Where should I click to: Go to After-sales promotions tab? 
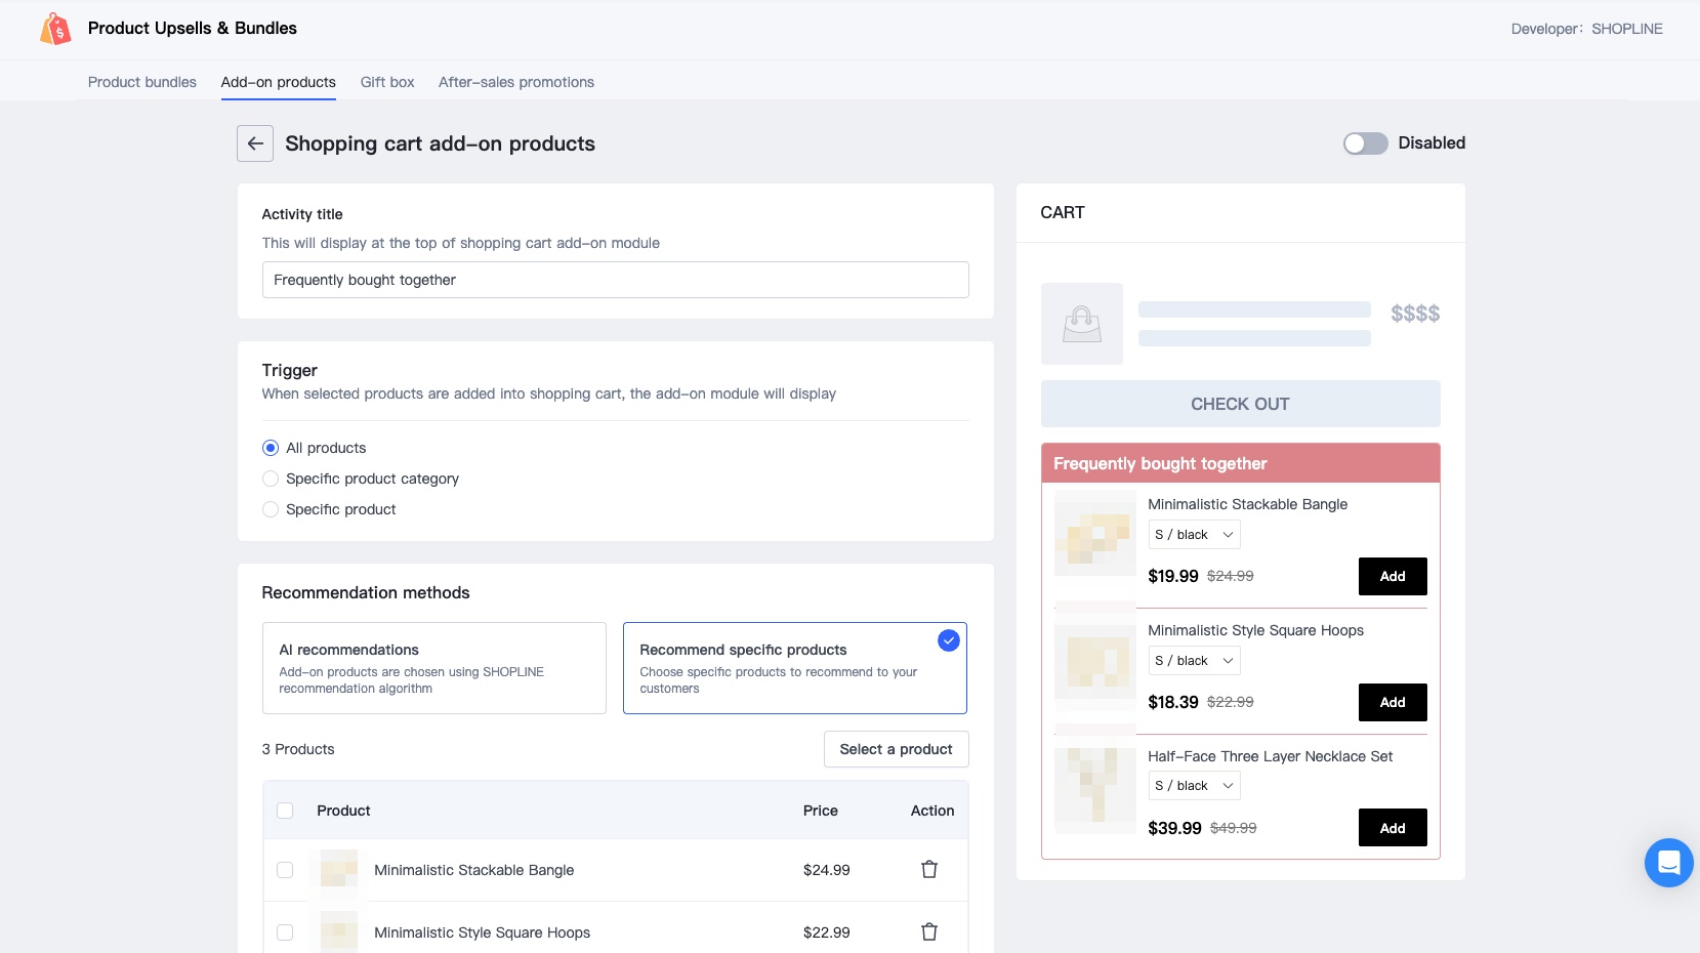point(516,82)
